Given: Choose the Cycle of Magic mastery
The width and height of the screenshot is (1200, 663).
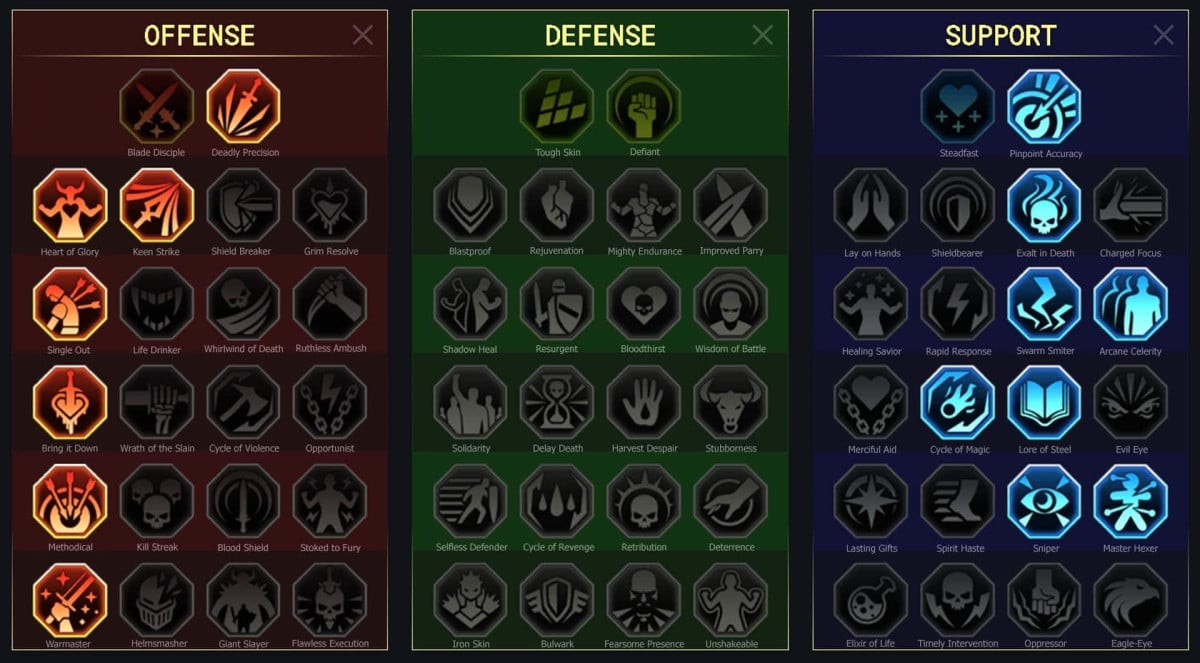Looking at the screenshot, I should [x=958, y=403].
